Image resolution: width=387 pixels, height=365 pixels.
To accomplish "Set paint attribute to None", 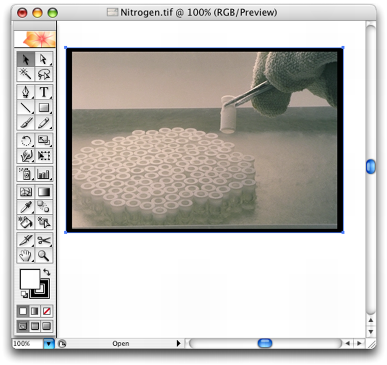I will (47, 311).
